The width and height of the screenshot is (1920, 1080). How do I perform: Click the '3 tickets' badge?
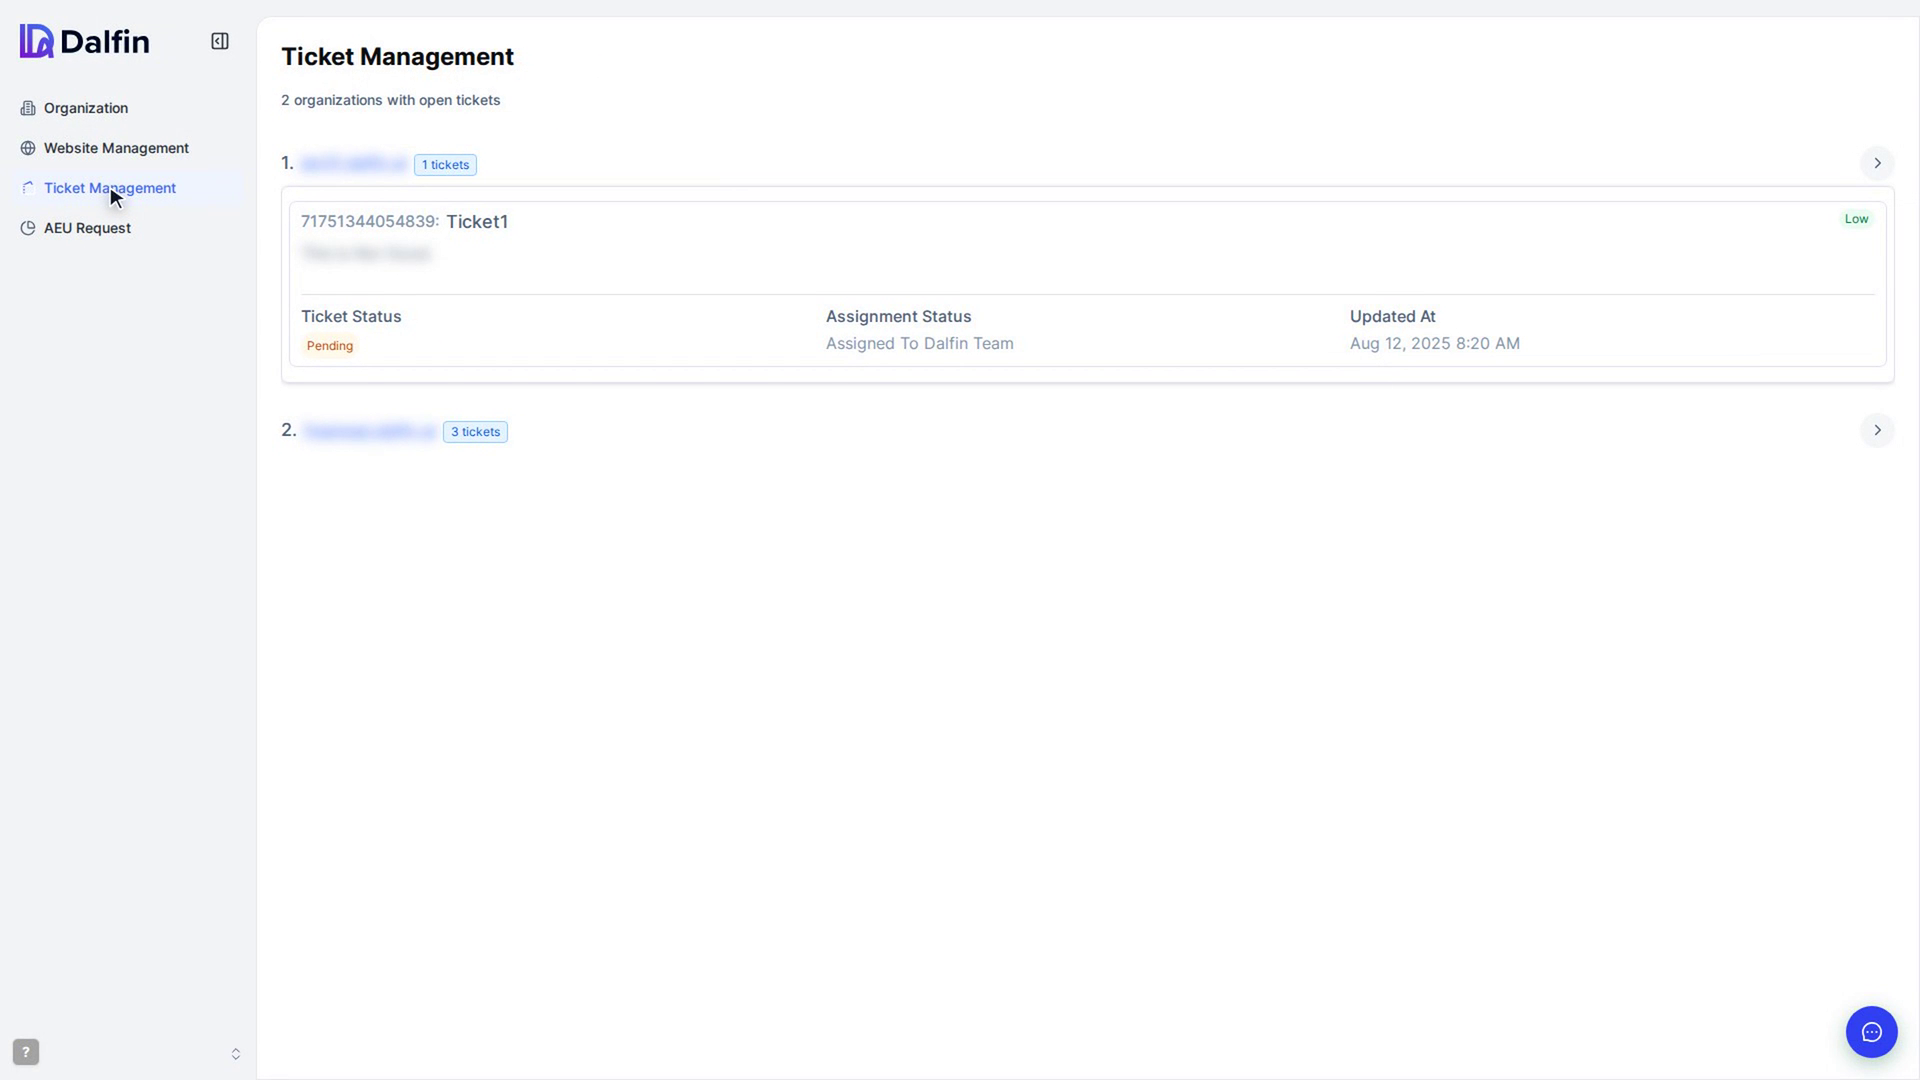click(475, 432)
